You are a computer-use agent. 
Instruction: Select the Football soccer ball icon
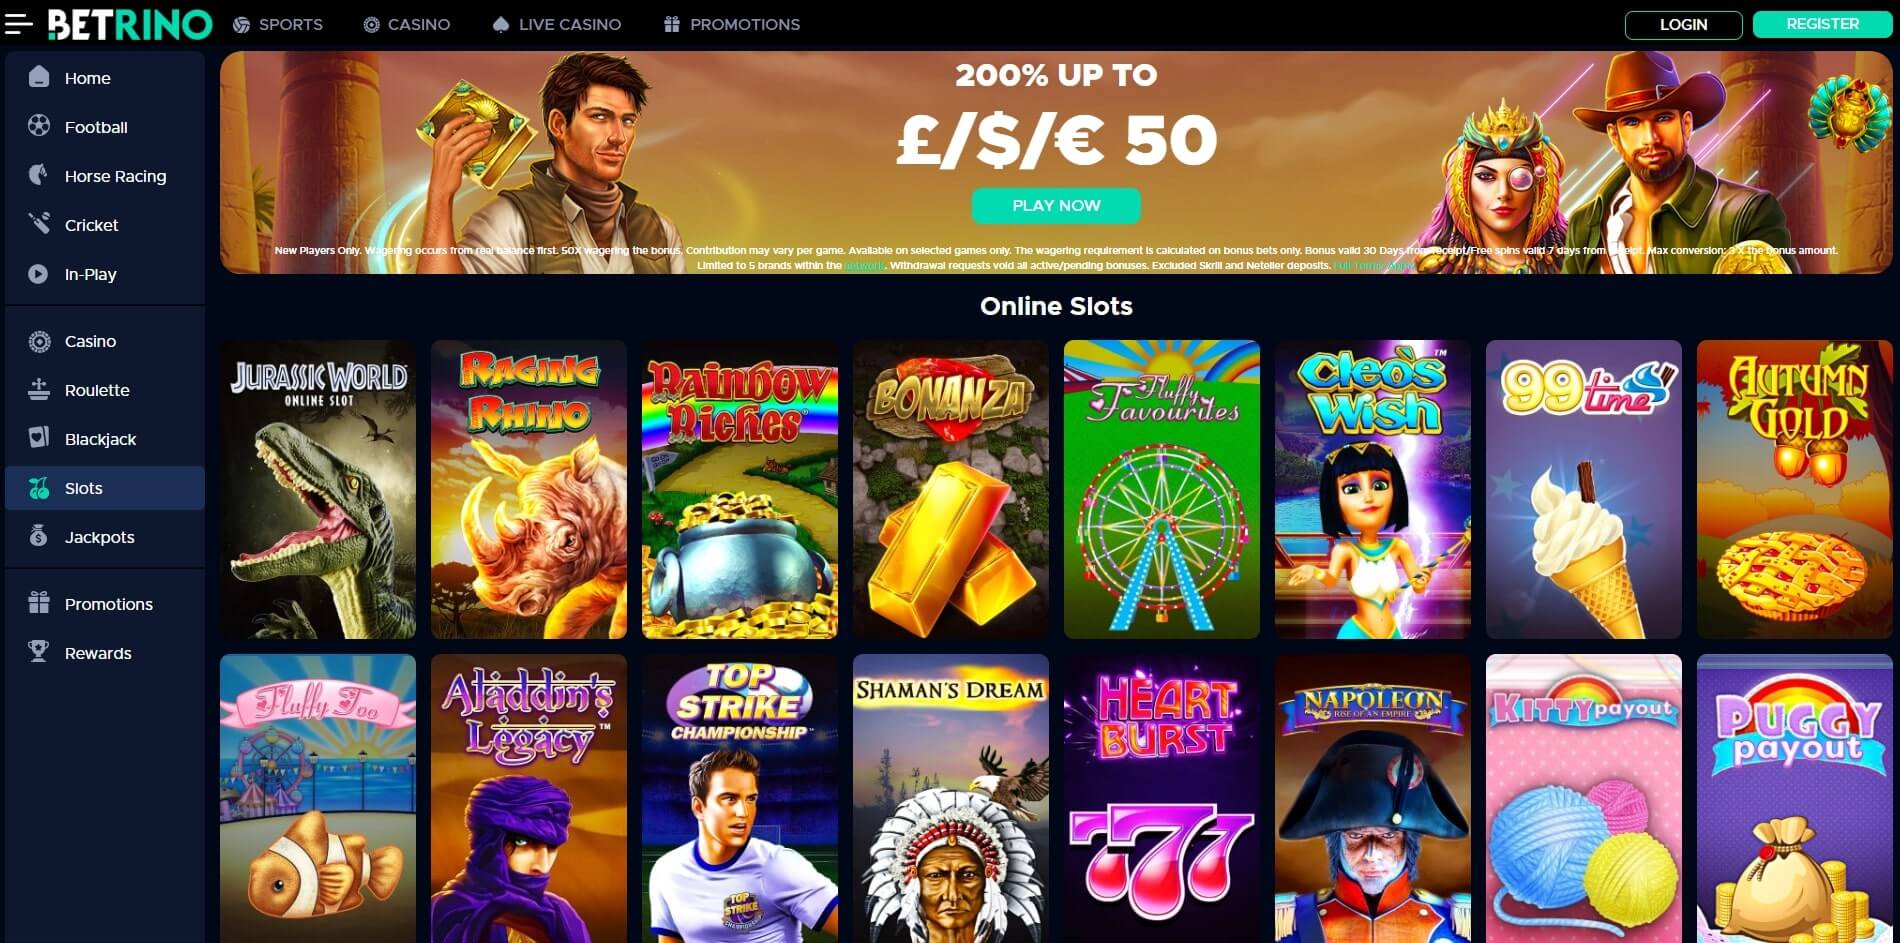click(39, 126)
